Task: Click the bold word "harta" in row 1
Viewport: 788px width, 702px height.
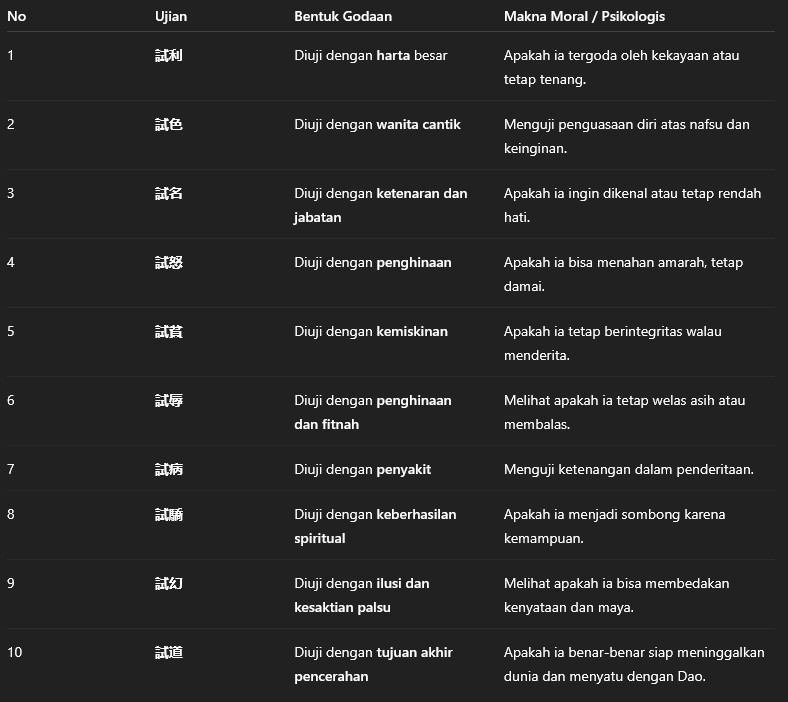Action: click(x=393, y=56)
